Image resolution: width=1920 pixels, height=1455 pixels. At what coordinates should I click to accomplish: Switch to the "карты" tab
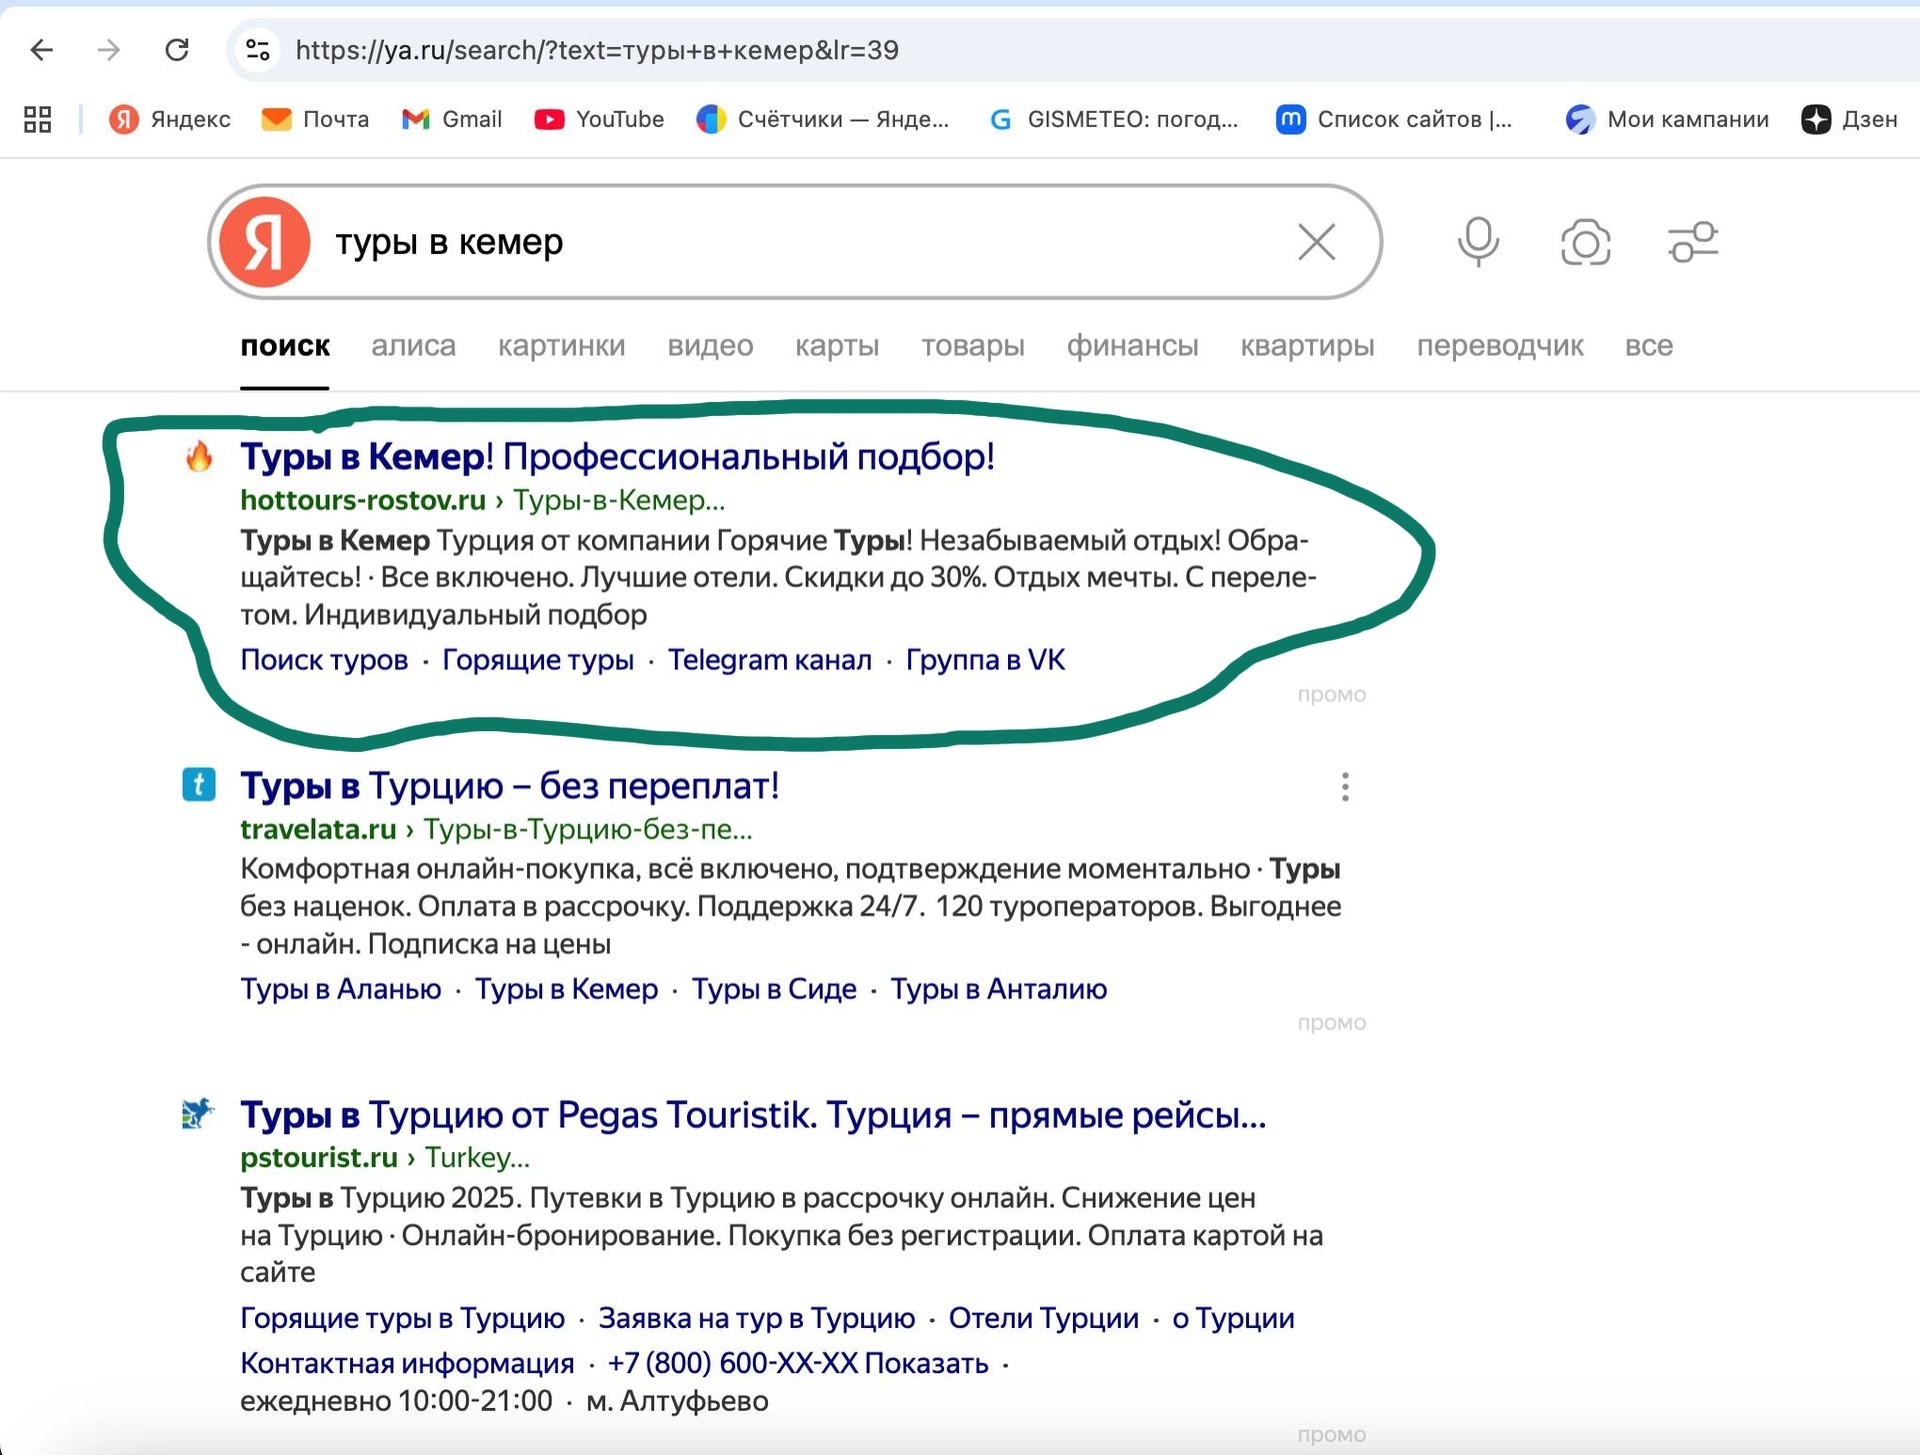click(836, 346)
